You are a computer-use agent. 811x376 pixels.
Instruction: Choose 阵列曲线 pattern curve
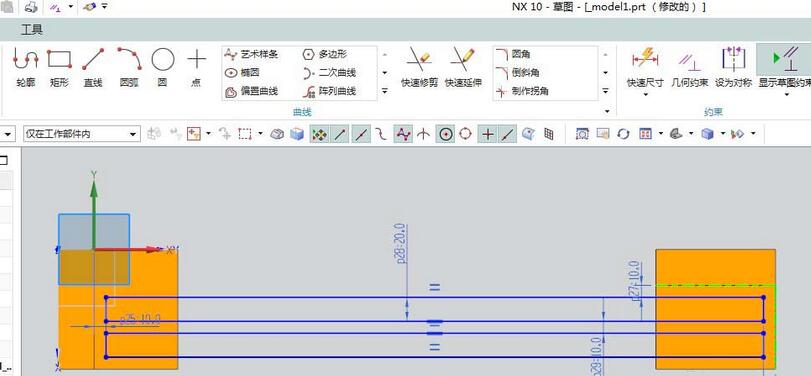329,92
